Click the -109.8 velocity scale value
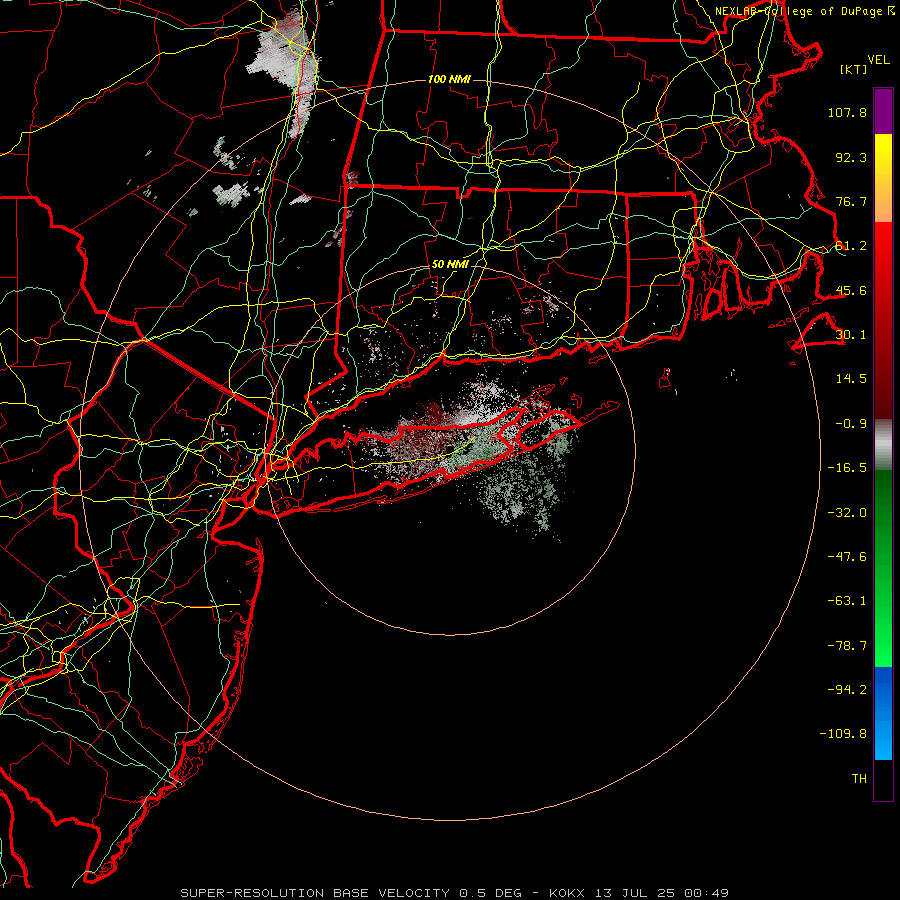This screenshot has height=900, width=900. (843, 734)
